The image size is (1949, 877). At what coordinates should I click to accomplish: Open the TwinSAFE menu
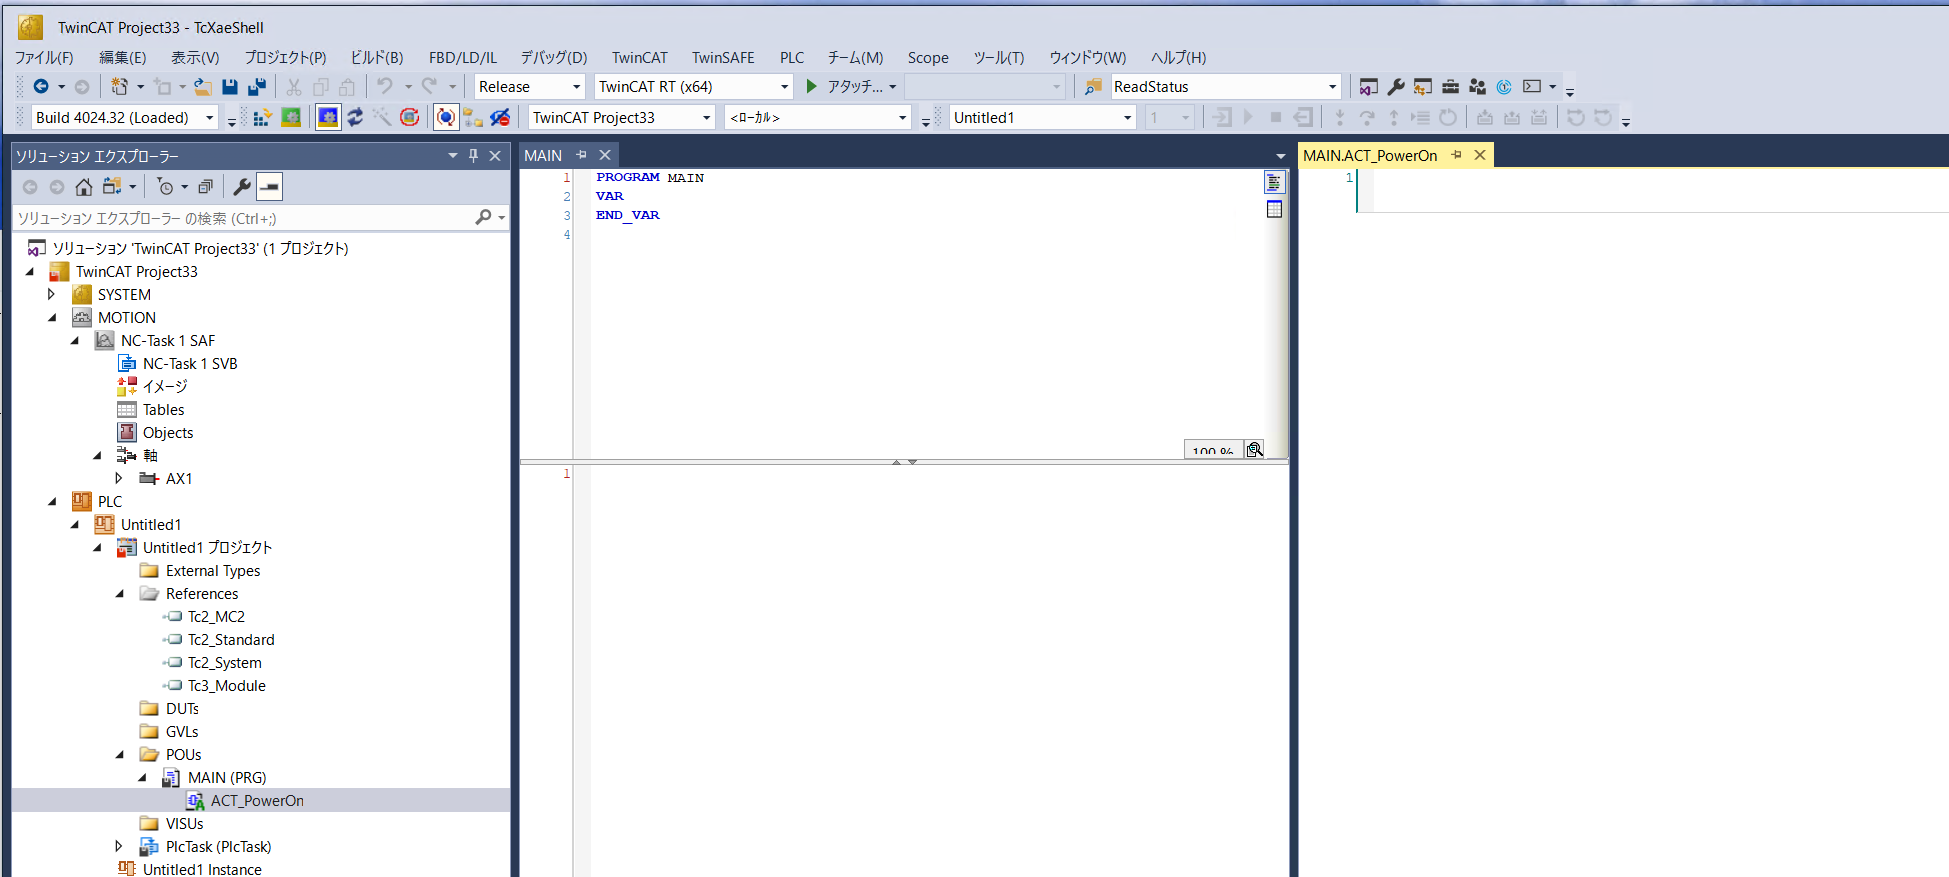pos(723,58)
